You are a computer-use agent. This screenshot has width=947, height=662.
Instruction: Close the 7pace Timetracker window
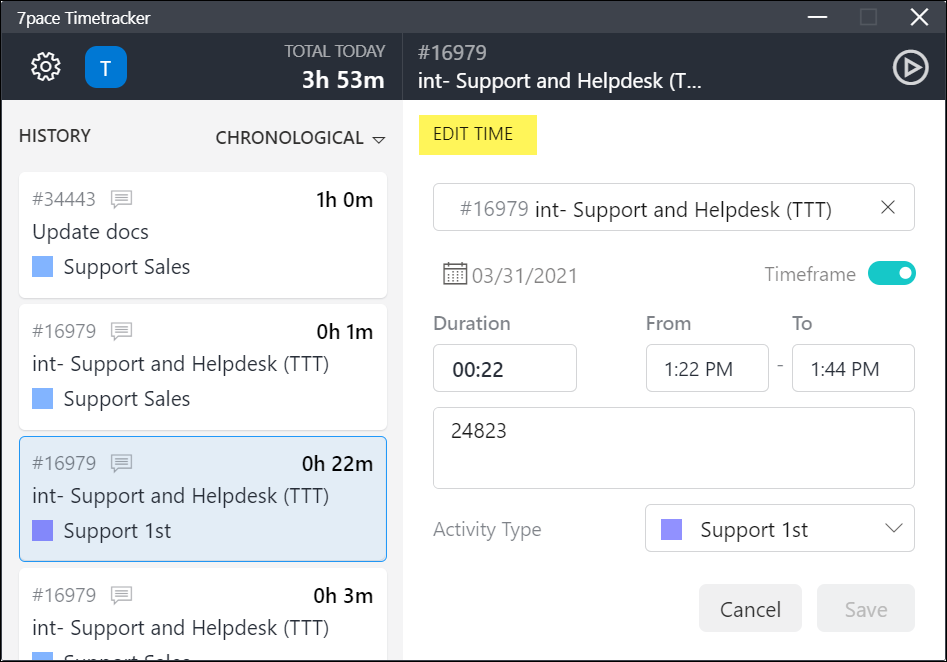919,17
